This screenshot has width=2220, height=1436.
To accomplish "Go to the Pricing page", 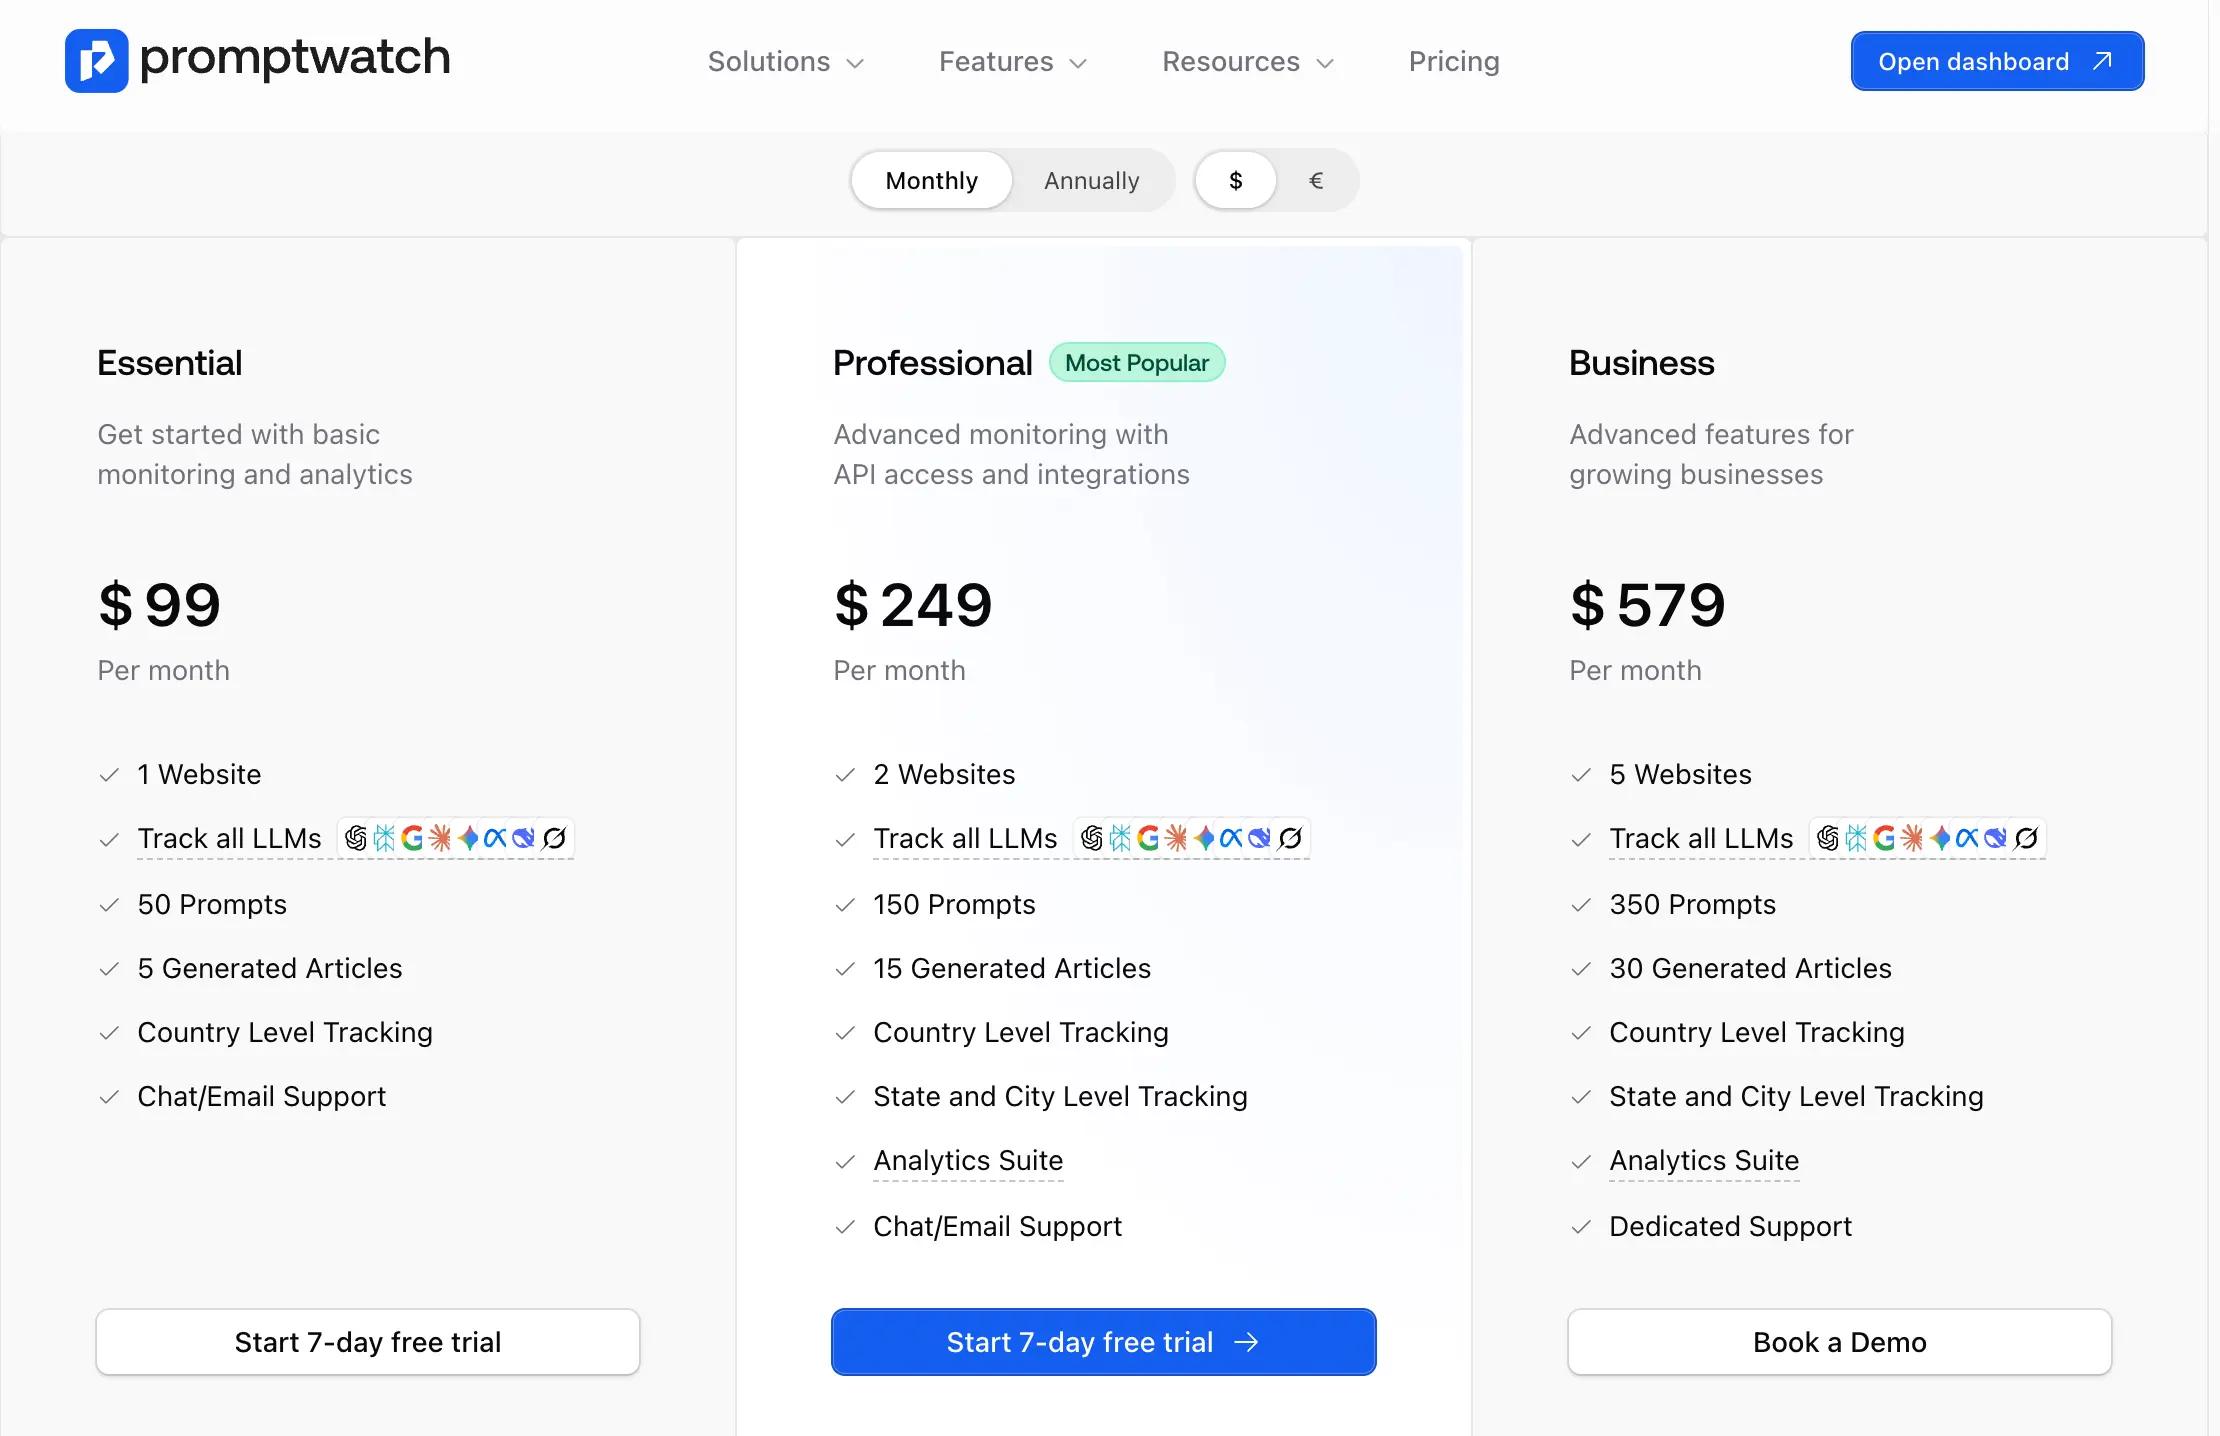I will pos(1453,62).
